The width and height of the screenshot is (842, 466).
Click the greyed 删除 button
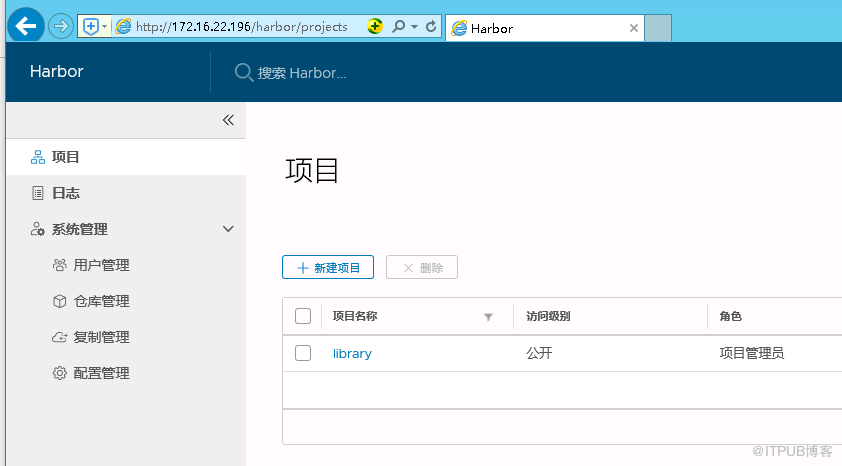point(422,267)
